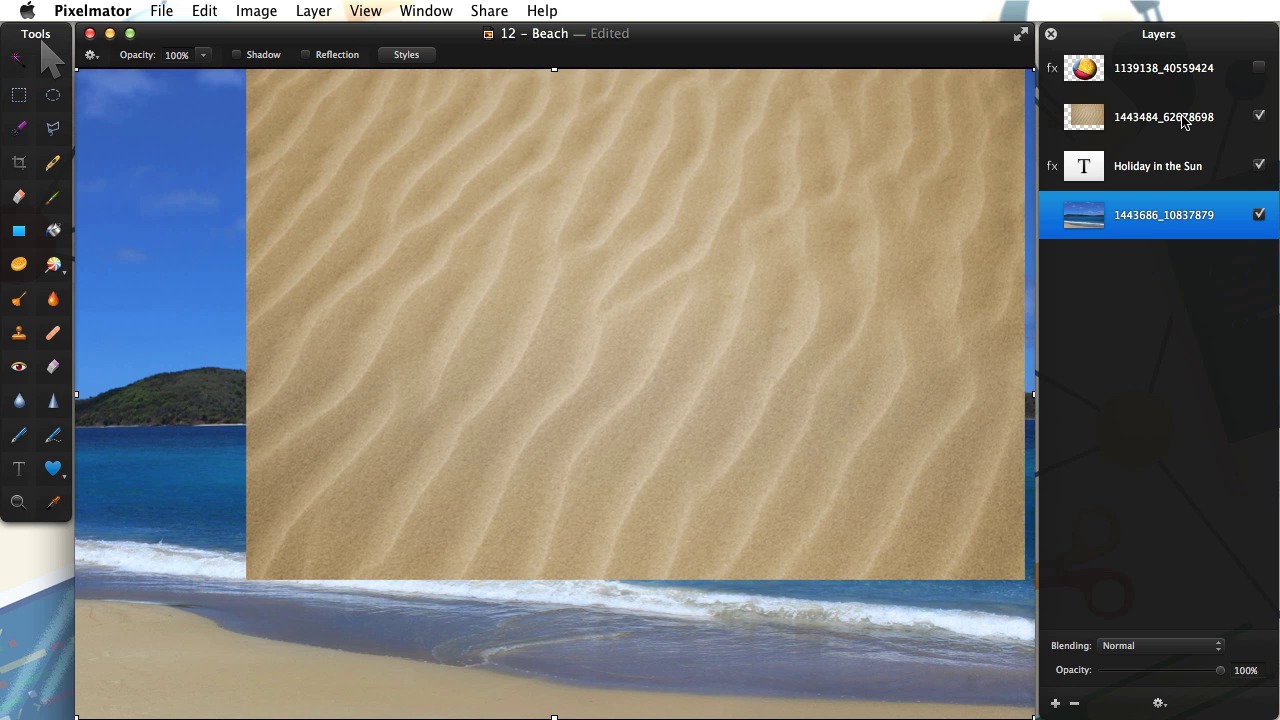Close the Layers panel
Screen dimensions: 1280x720
coord(1051,34)
